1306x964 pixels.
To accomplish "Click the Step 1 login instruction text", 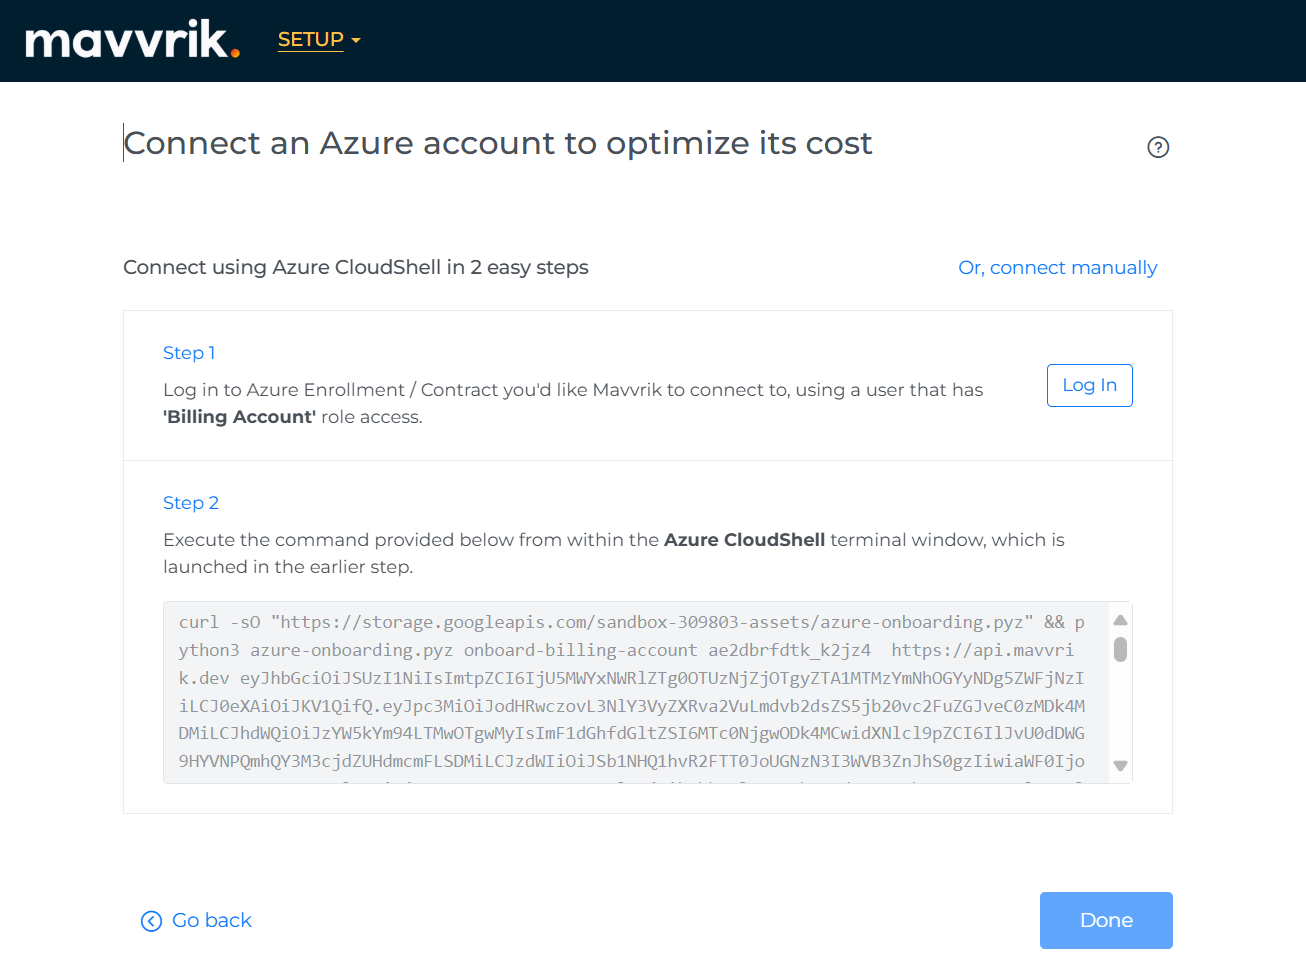I will pos(572,390).
